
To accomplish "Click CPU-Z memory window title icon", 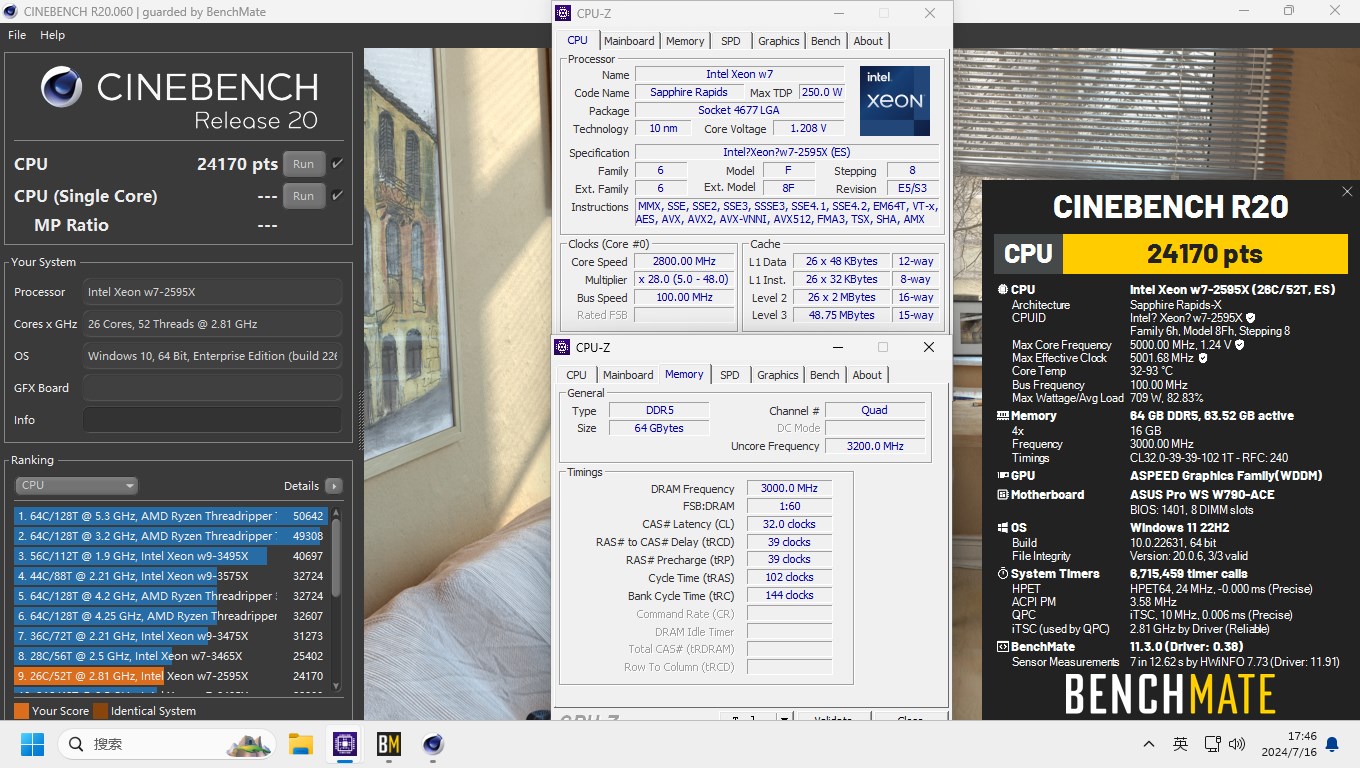I will [564, 347].
